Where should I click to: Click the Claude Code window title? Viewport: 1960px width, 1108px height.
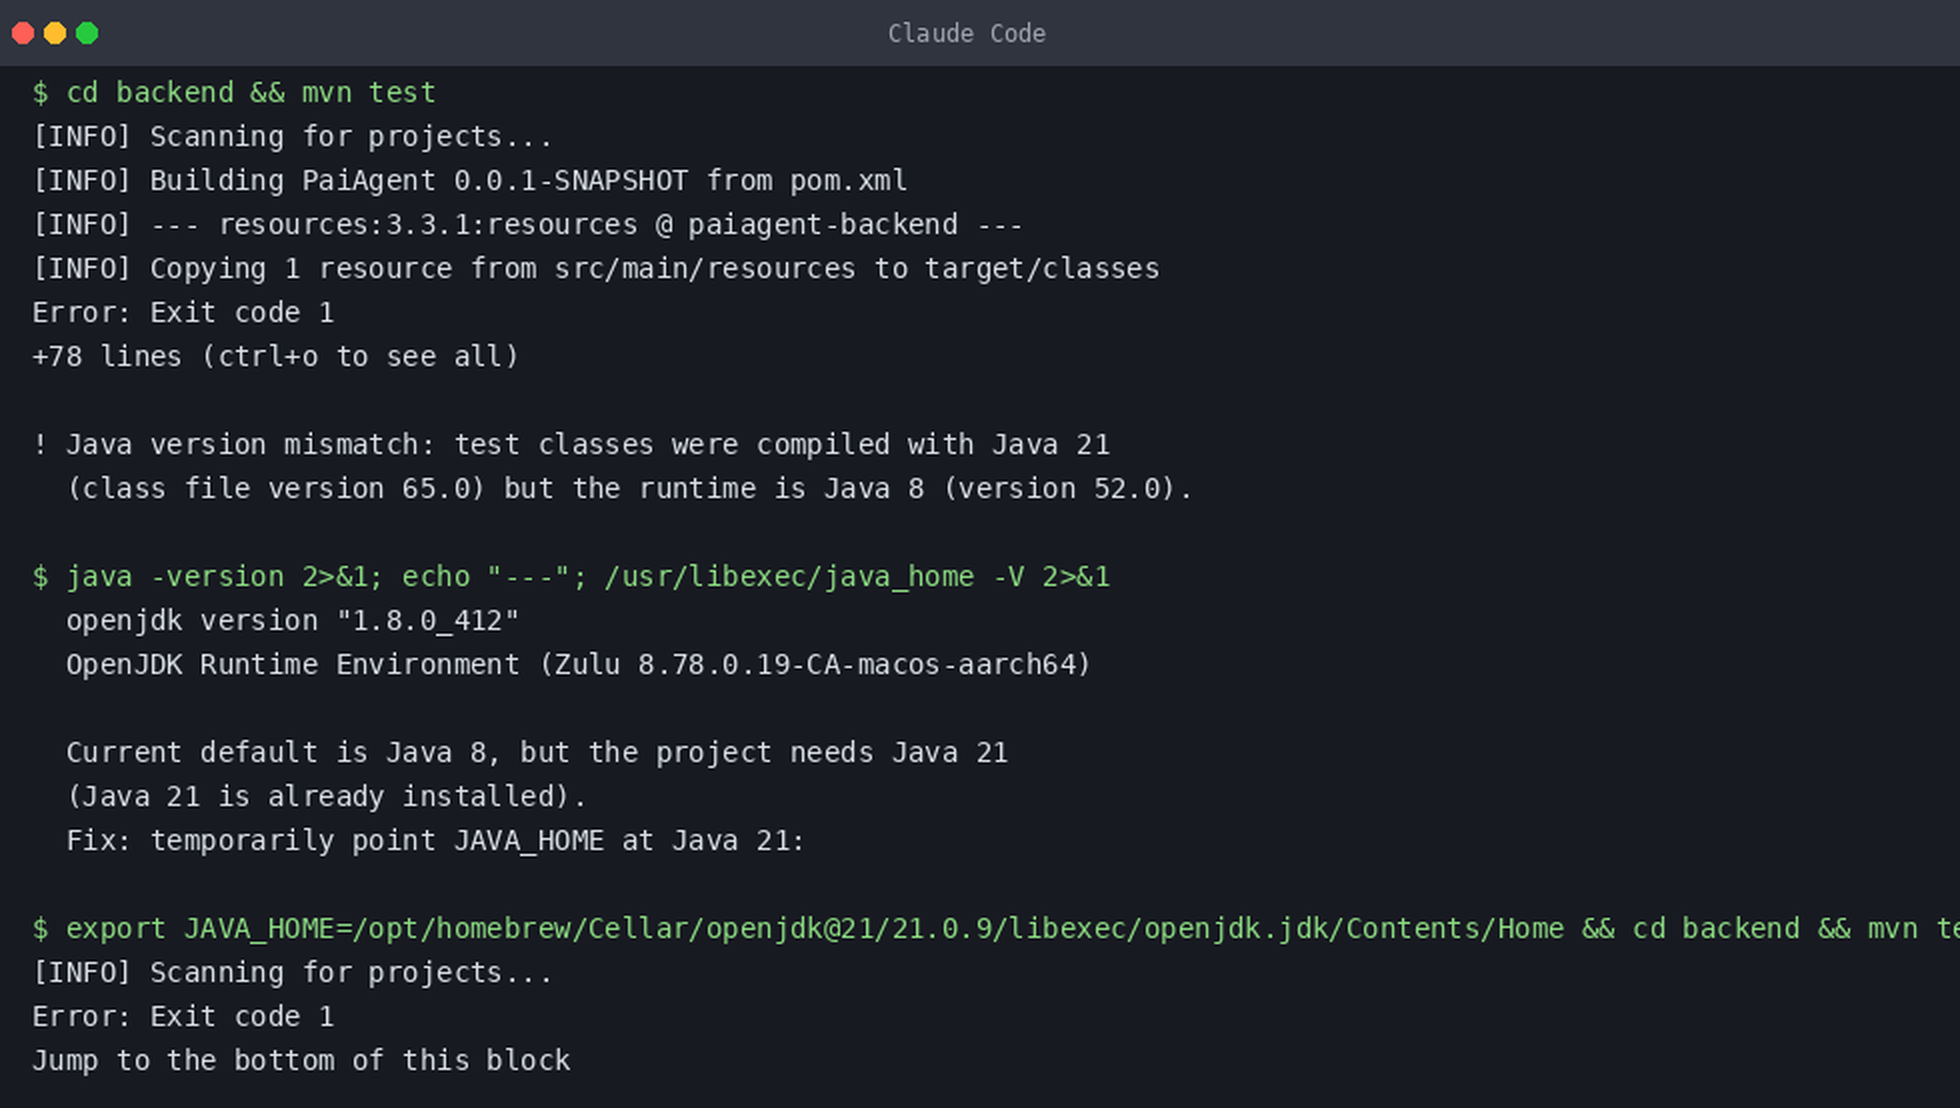point(966,33)
